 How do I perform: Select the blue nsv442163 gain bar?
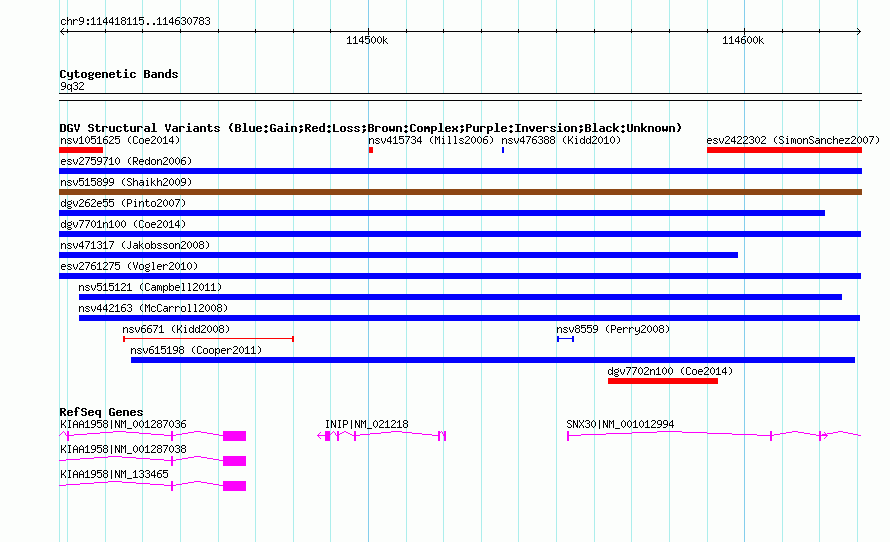469,318
